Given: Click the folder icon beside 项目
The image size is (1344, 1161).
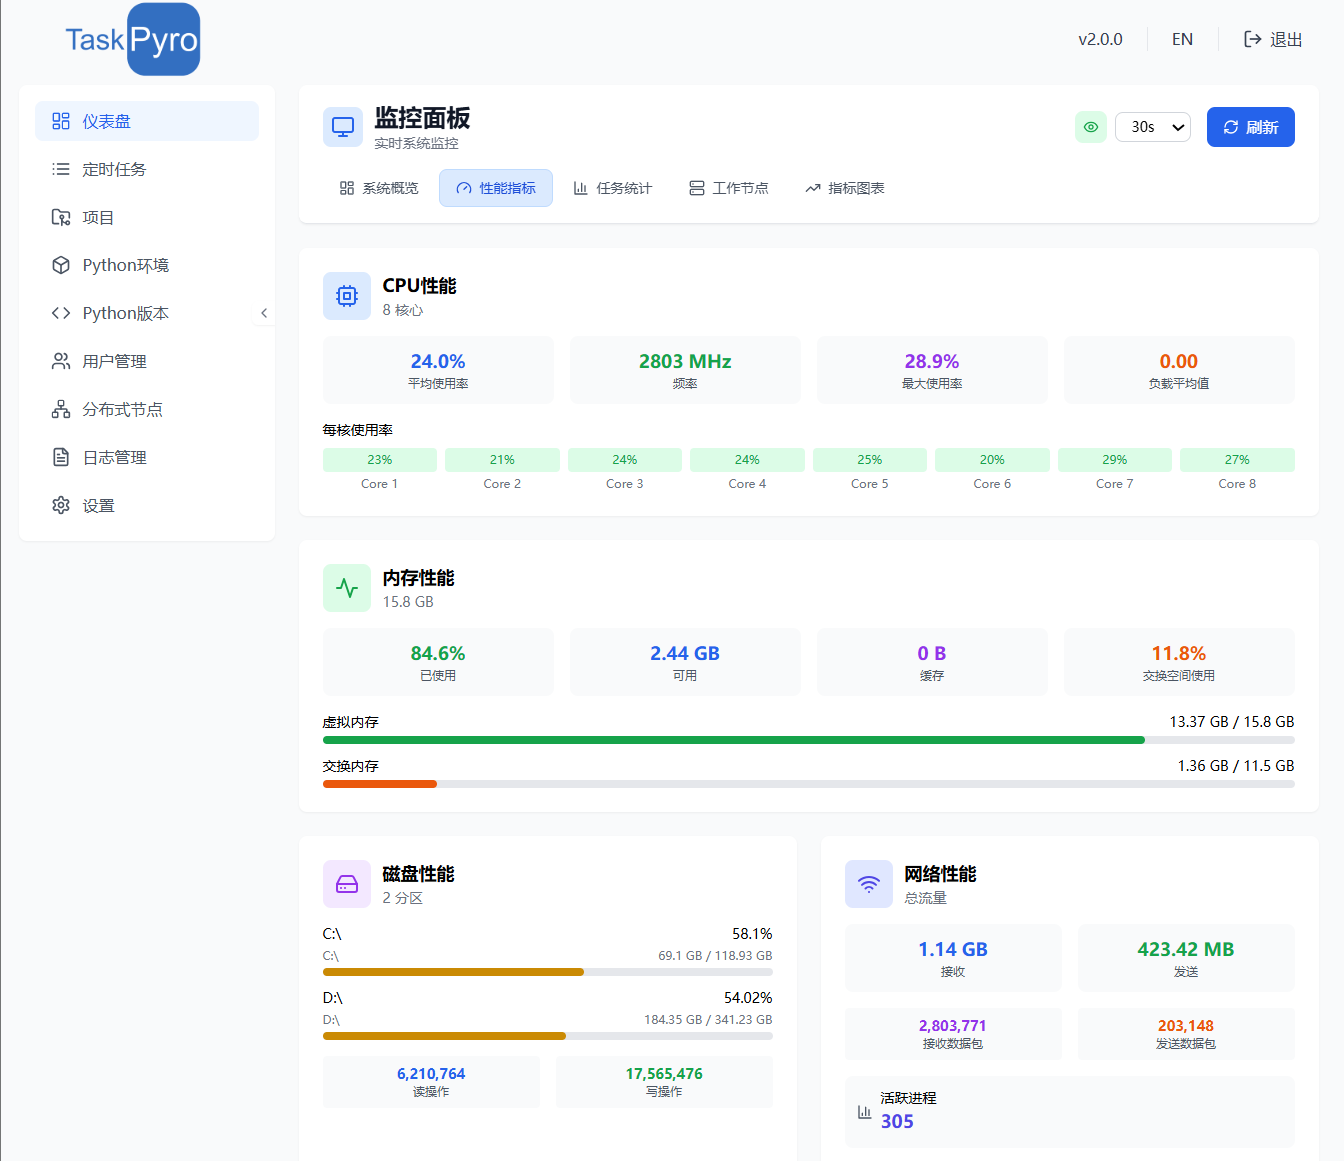Looking at the screenshot, I should pos(61,217).
